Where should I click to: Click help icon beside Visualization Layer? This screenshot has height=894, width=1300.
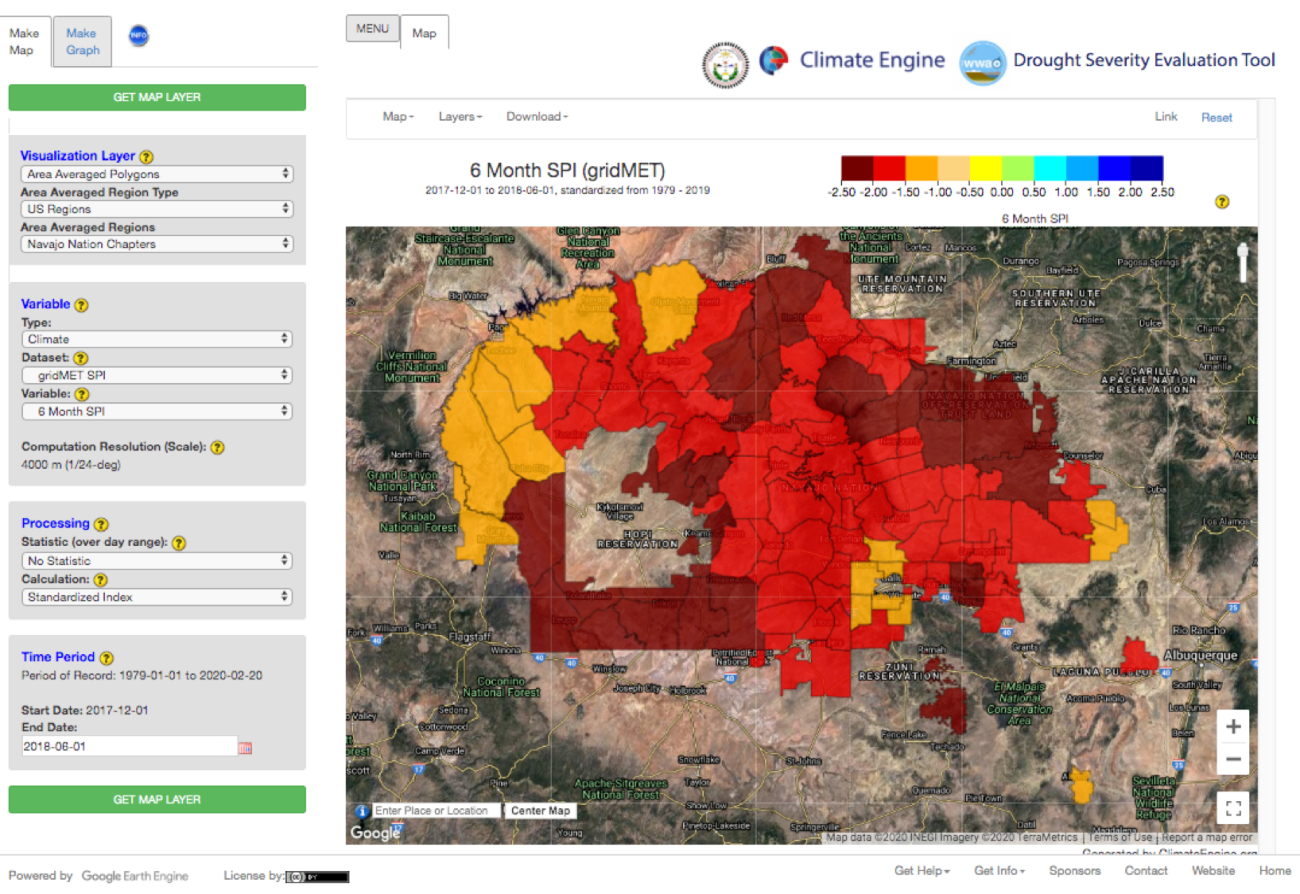point(147,157)
